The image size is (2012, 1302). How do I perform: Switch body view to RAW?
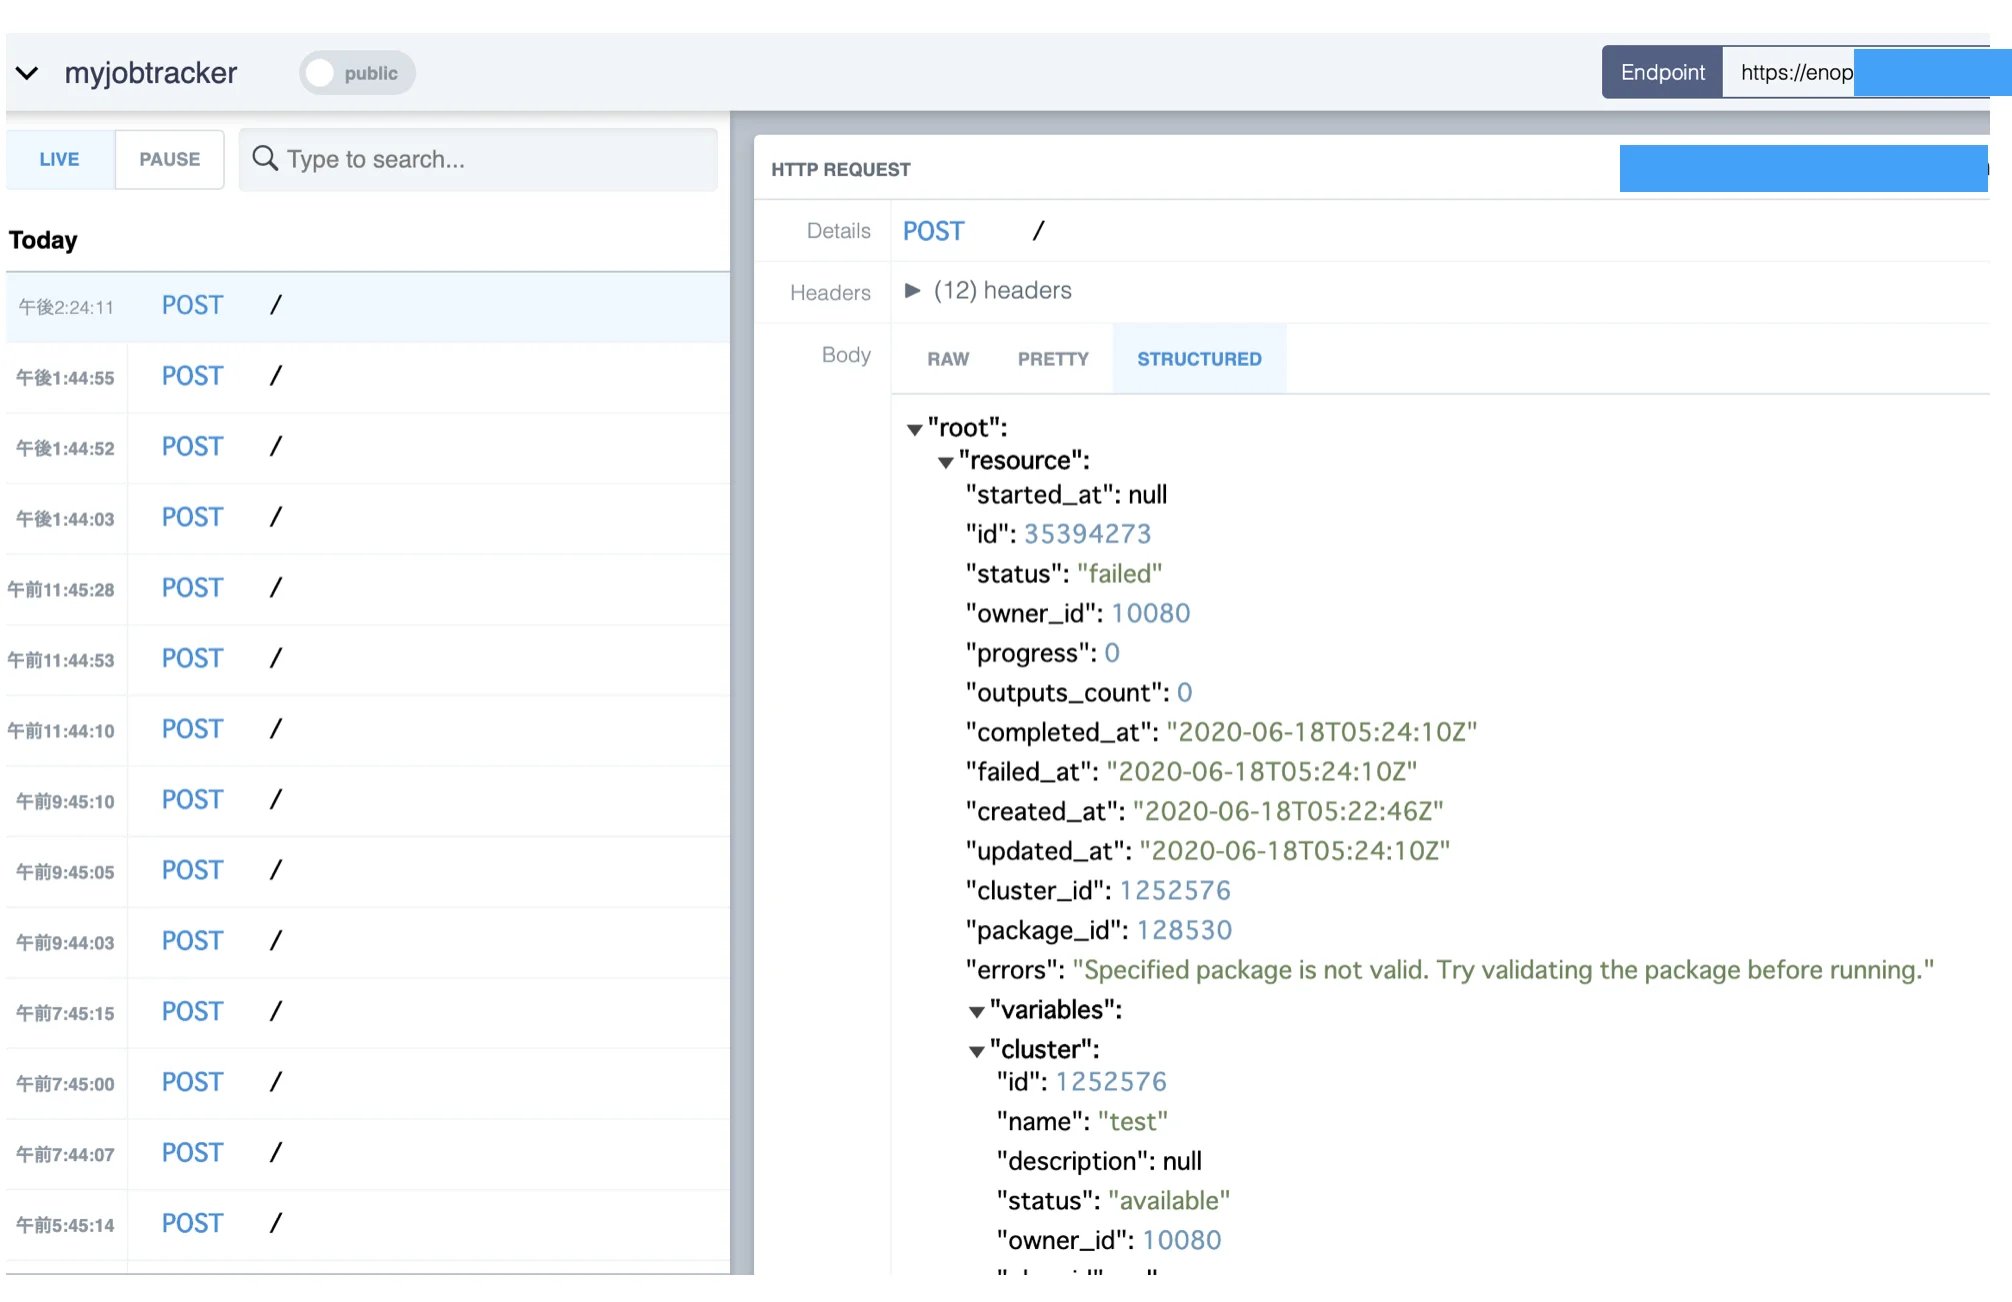point(948,359)
